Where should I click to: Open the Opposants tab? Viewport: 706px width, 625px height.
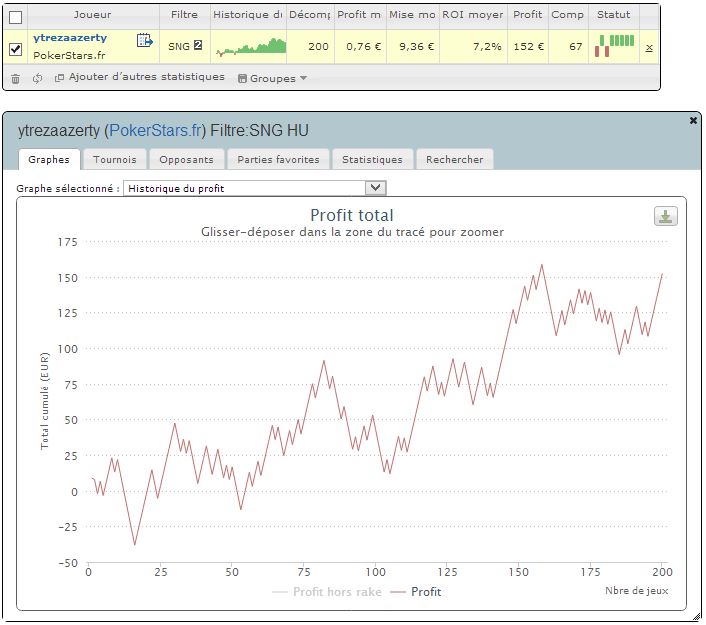186,159
